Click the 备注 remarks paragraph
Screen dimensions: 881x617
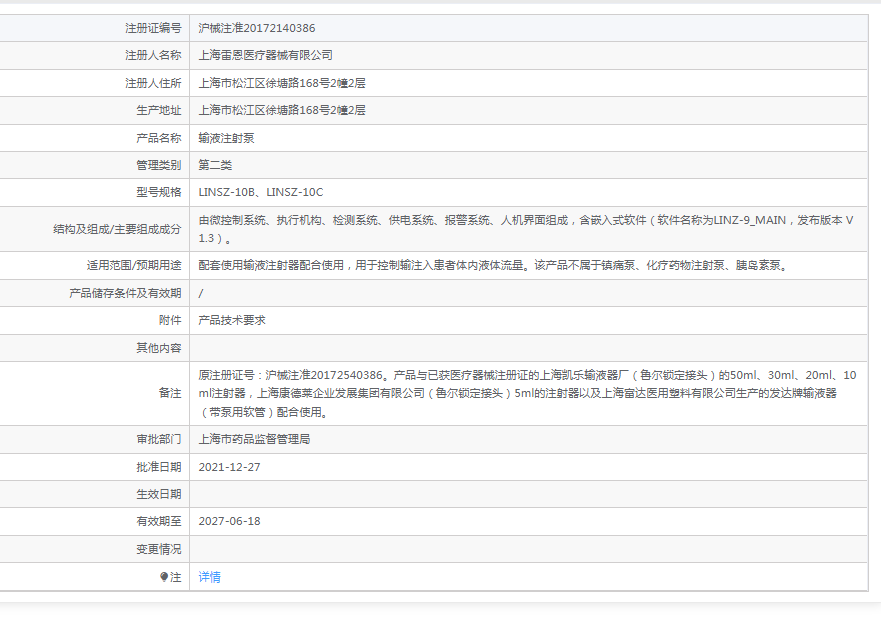[527, 393]
